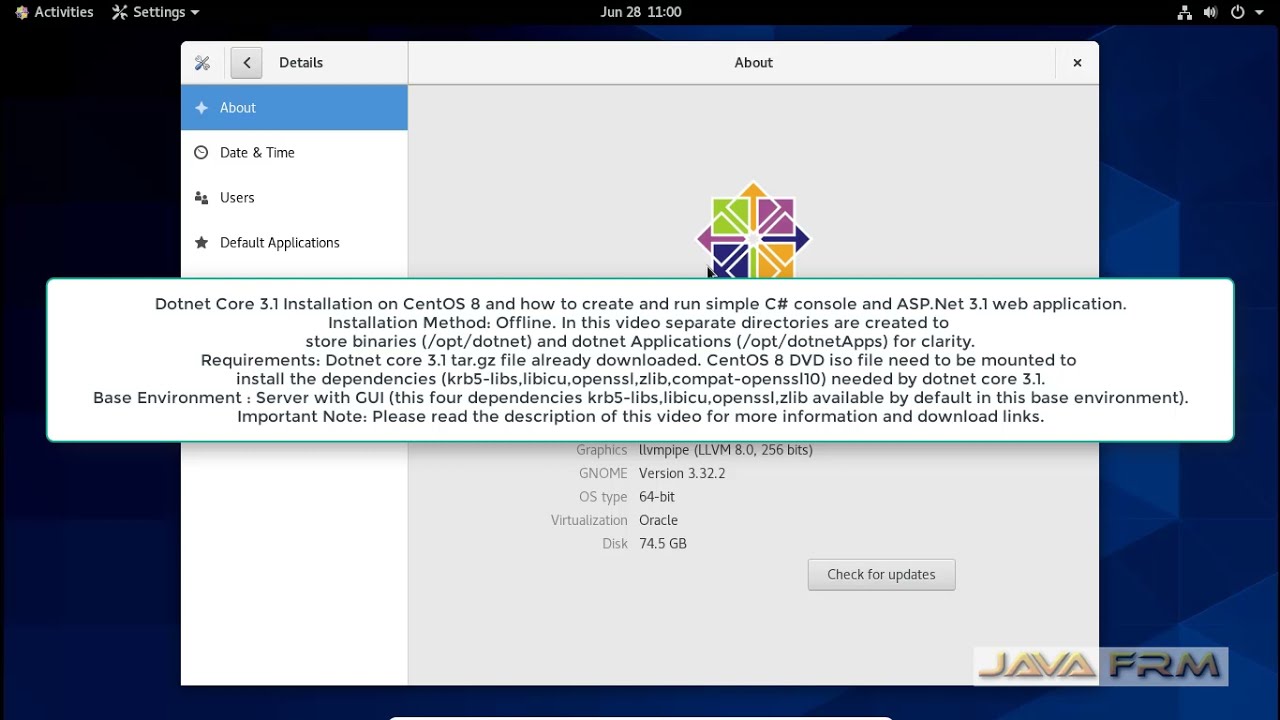Click Check for updates button

[881, 574]
